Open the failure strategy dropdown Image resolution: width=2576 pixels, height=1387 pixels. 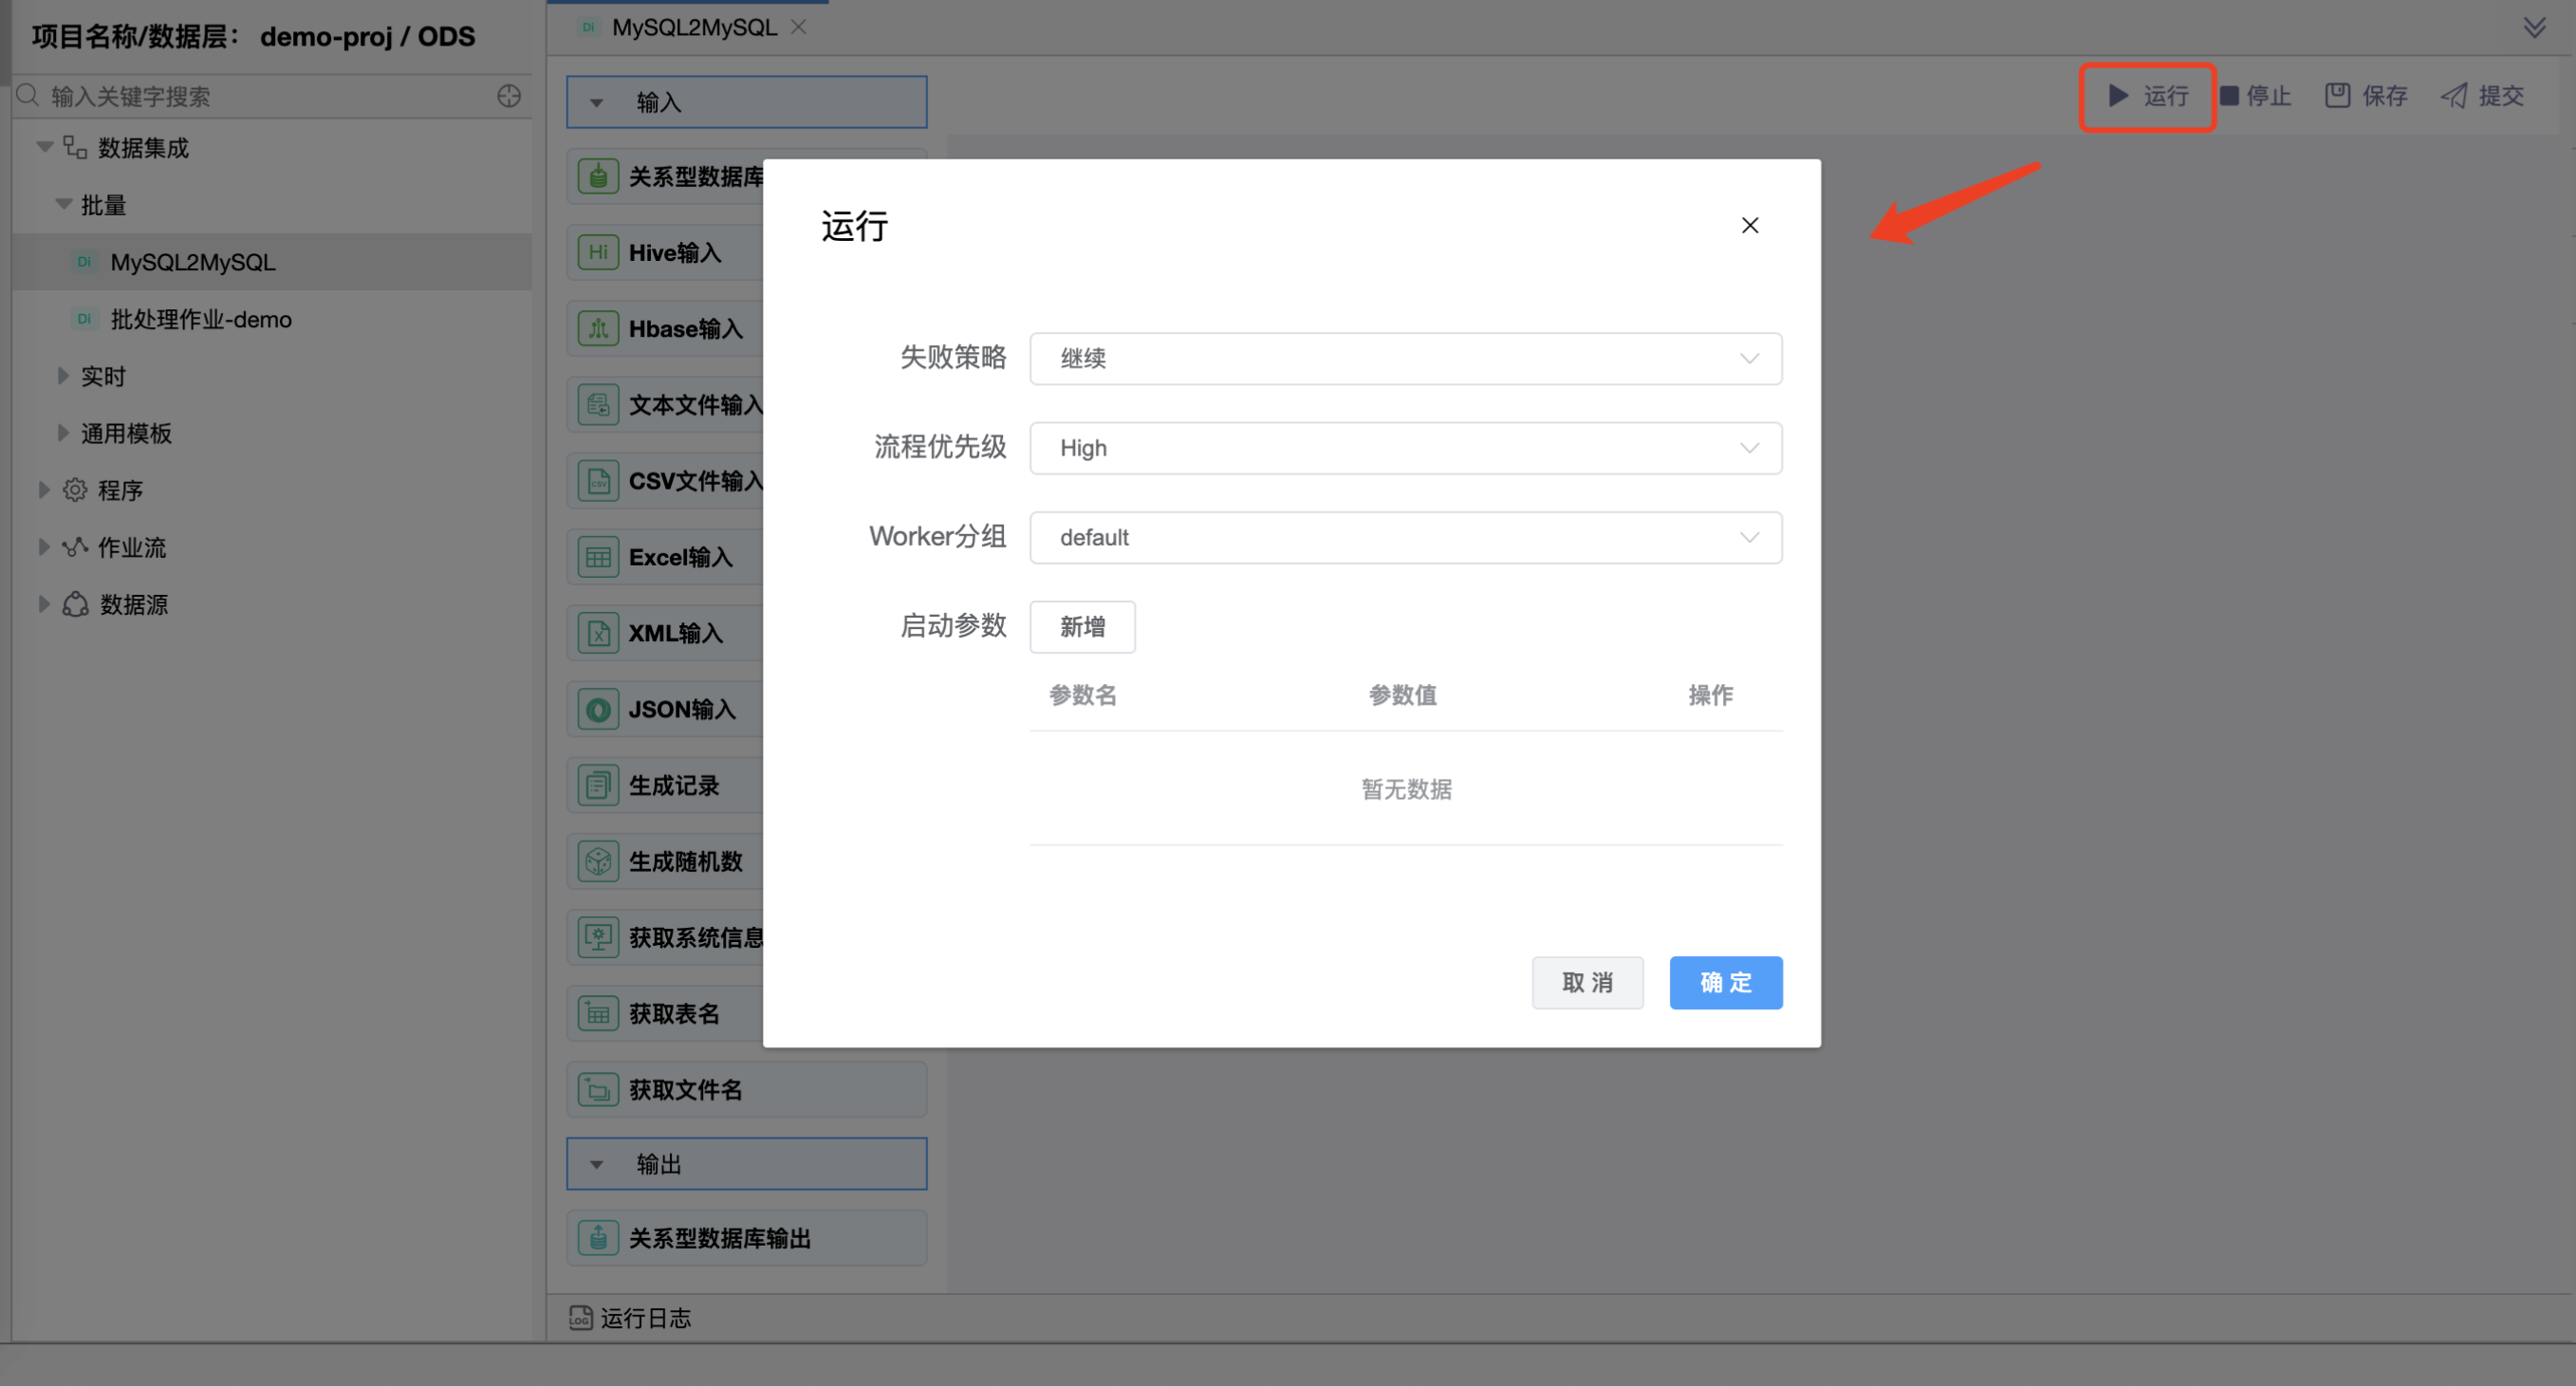coord(1405,358)
